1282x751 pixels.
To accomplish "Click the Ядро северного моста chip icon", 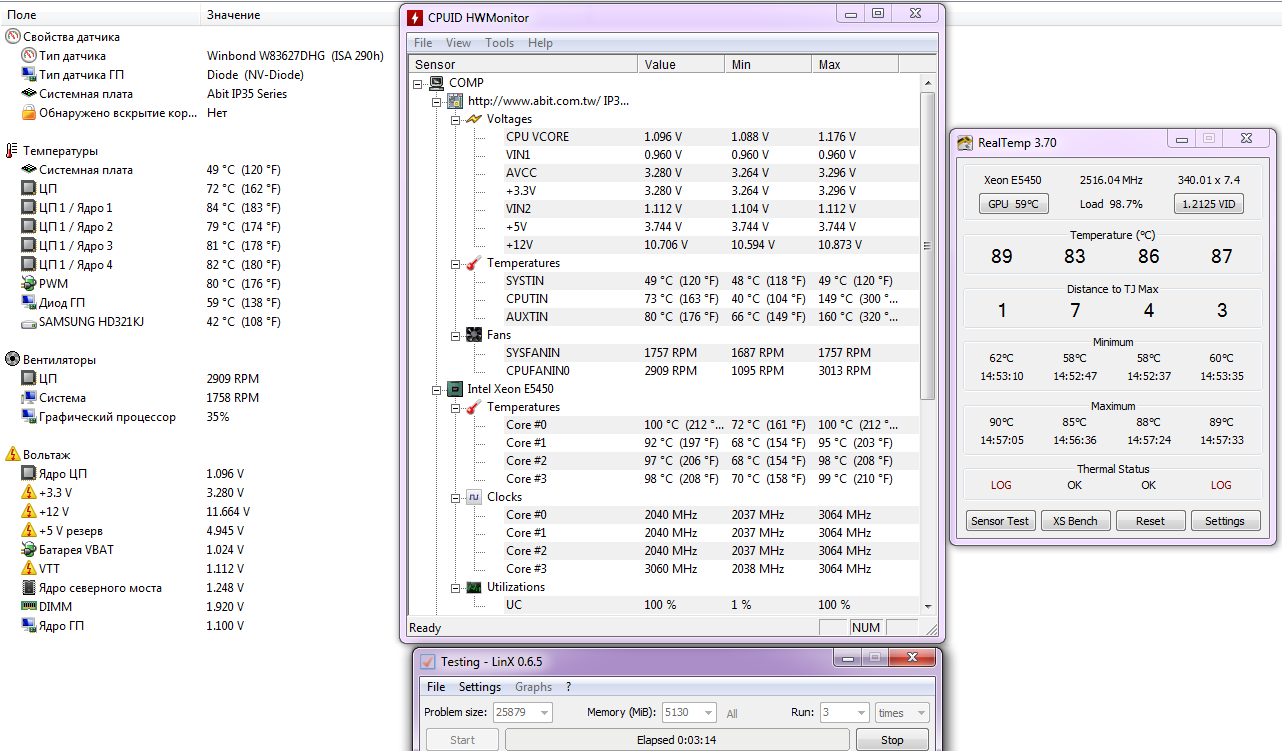I will (29, 588).
